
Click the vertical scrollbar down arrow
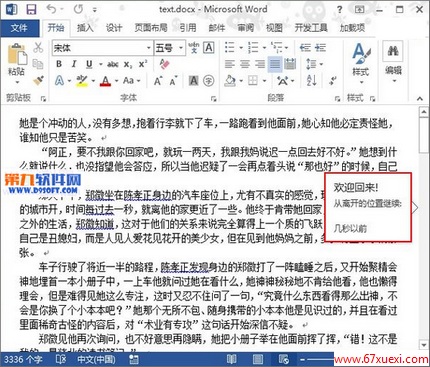[424, 345]
